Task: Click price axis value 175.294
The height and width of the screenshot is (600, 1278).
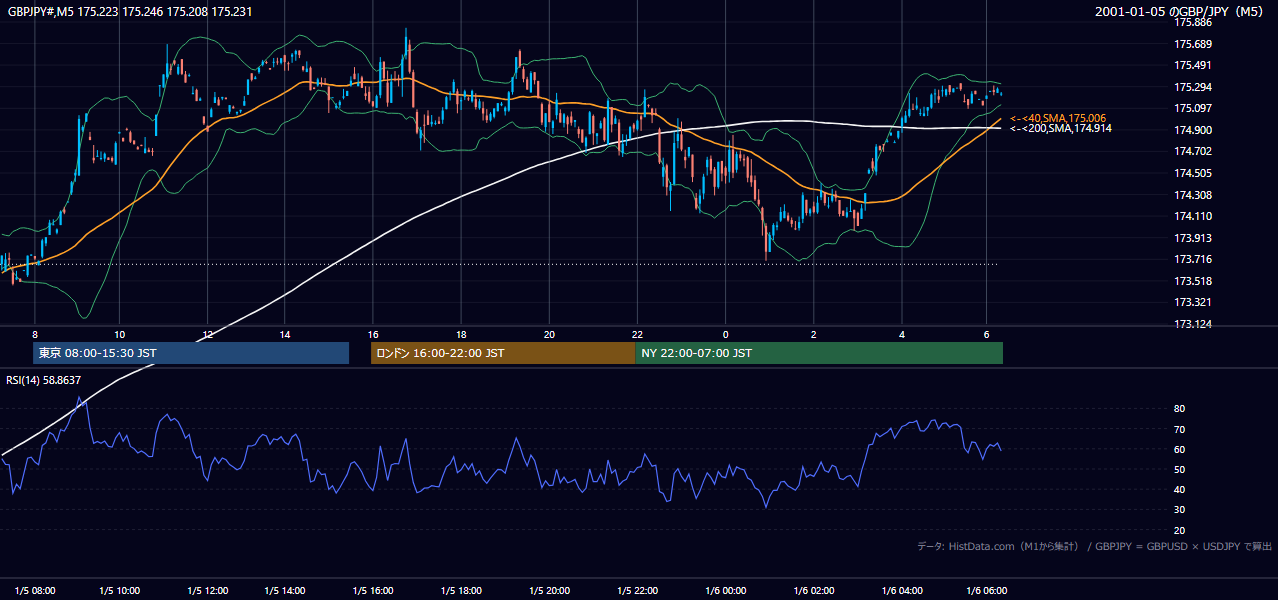Action: (1193, 87)
